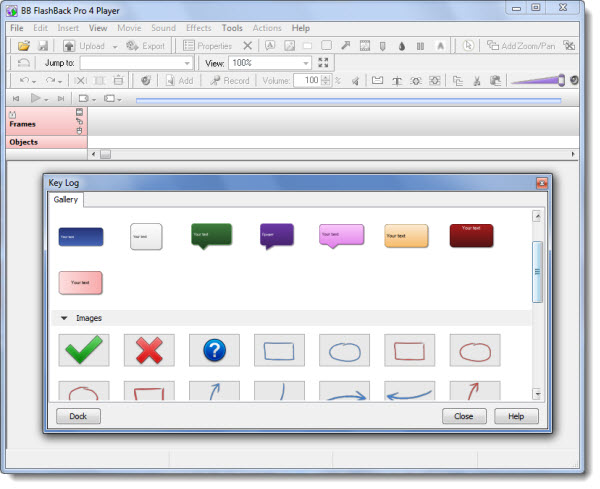
Task: Open the View zoom percentage dropdown
Action: click(305, 63)
